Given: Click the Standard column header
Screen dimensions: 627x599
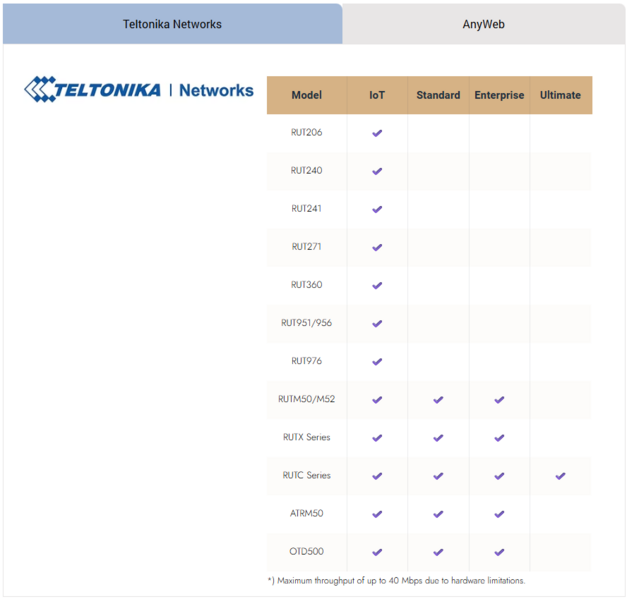Looking at the screenshot, I should point(438,95).
